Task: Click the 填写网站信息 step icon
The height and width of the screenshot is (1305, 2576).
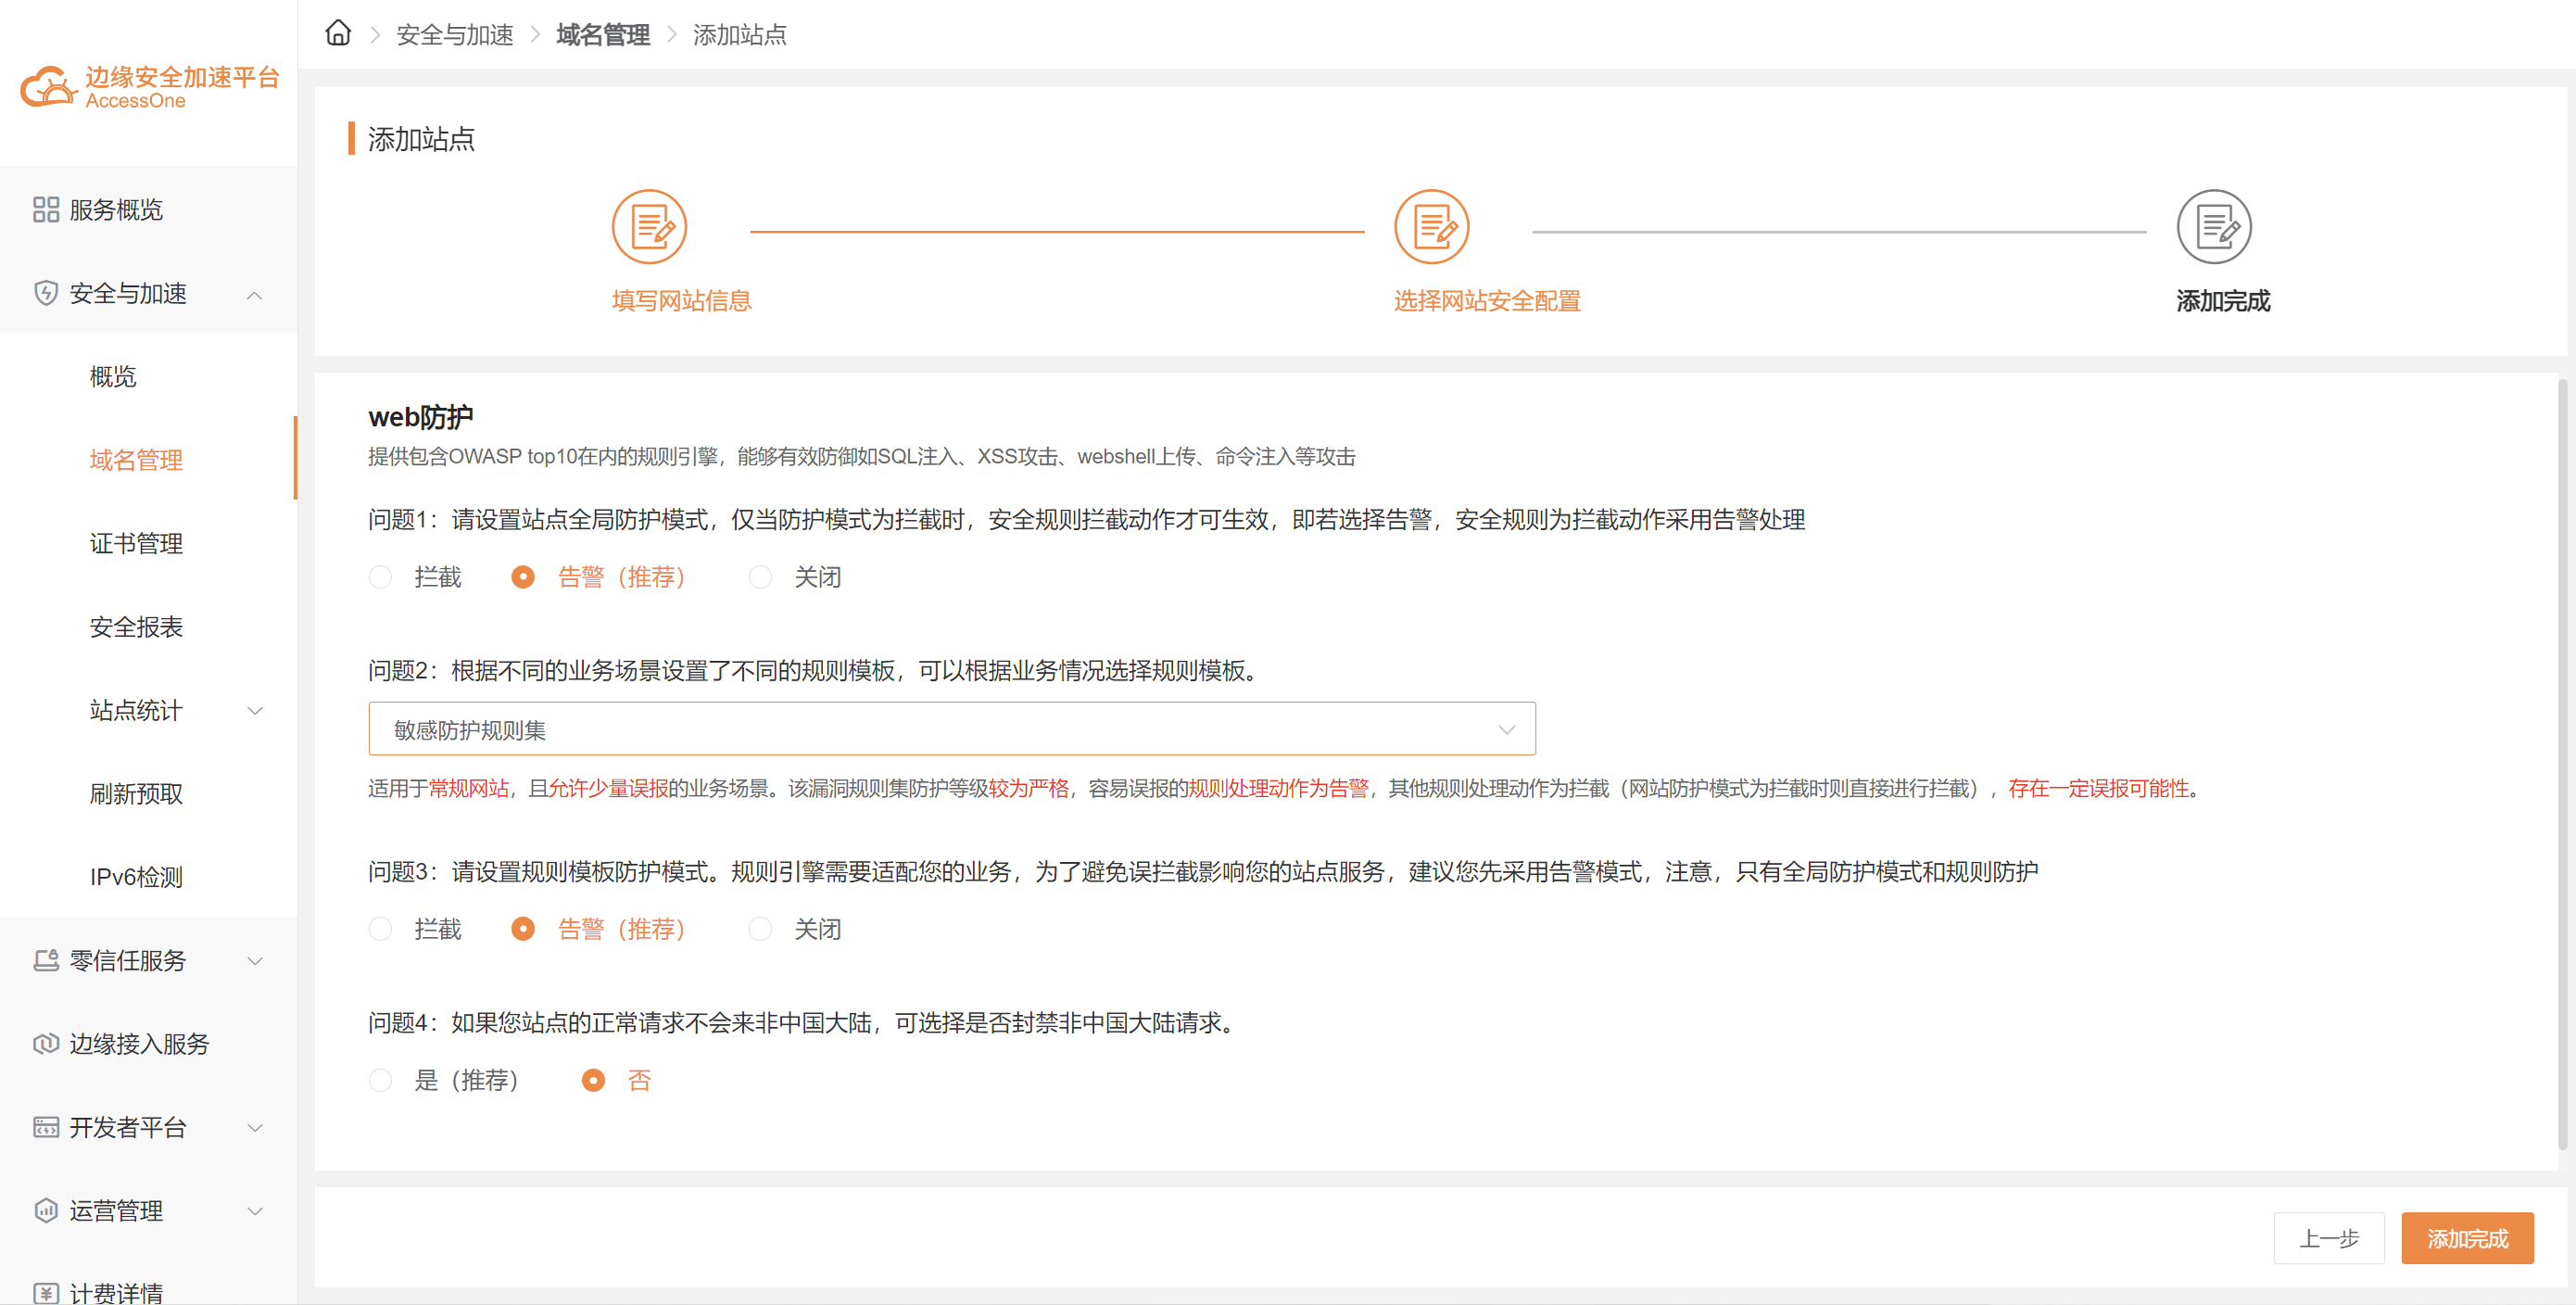Action: (x=649, y=227)
